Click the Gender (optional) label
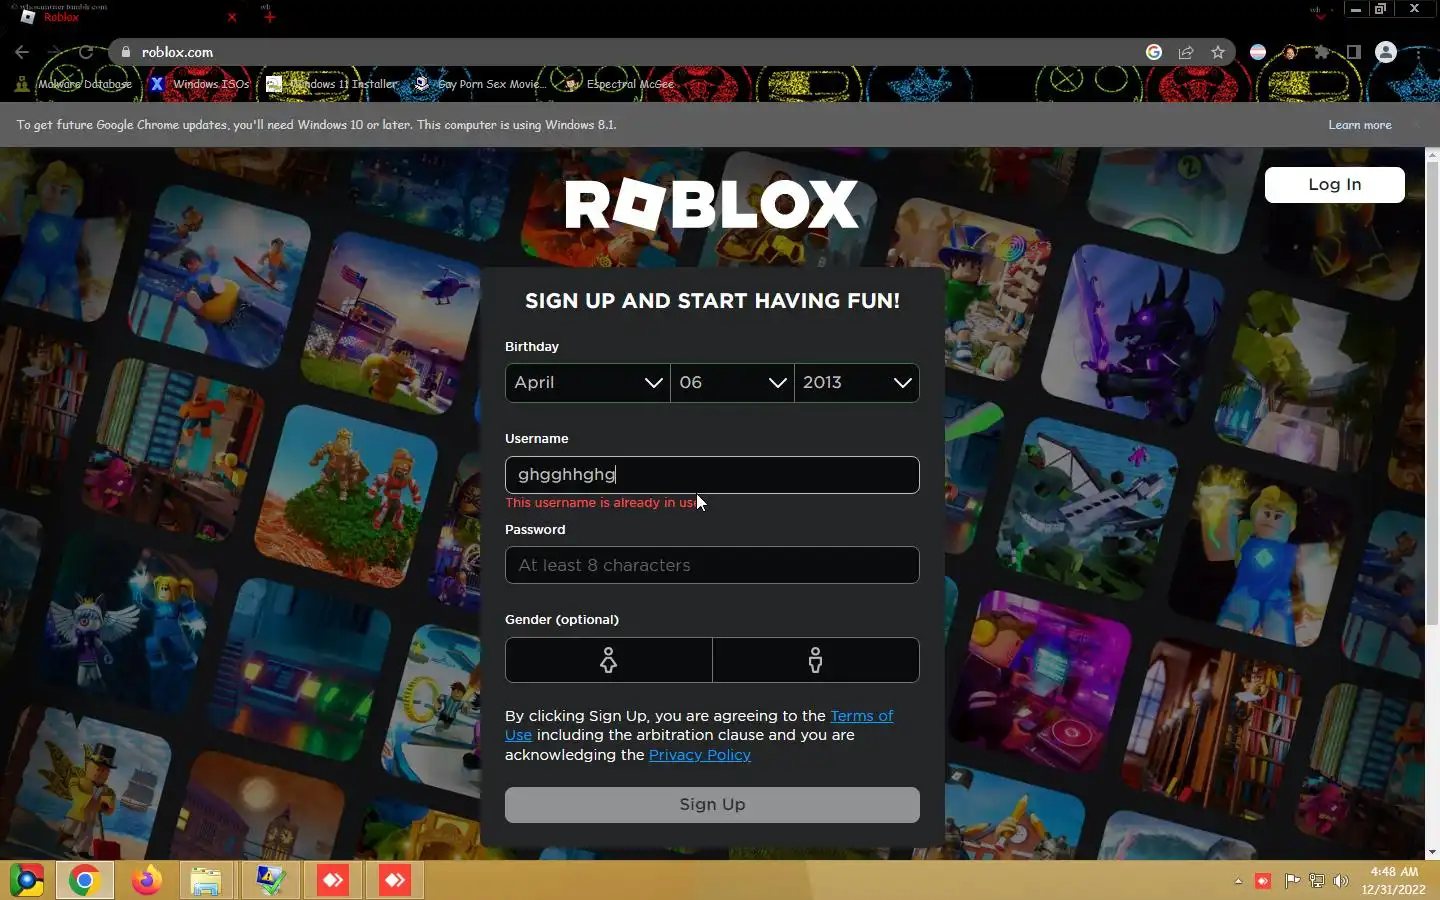This screenshot has width=1440, height=900. click(x=562, y=620)
